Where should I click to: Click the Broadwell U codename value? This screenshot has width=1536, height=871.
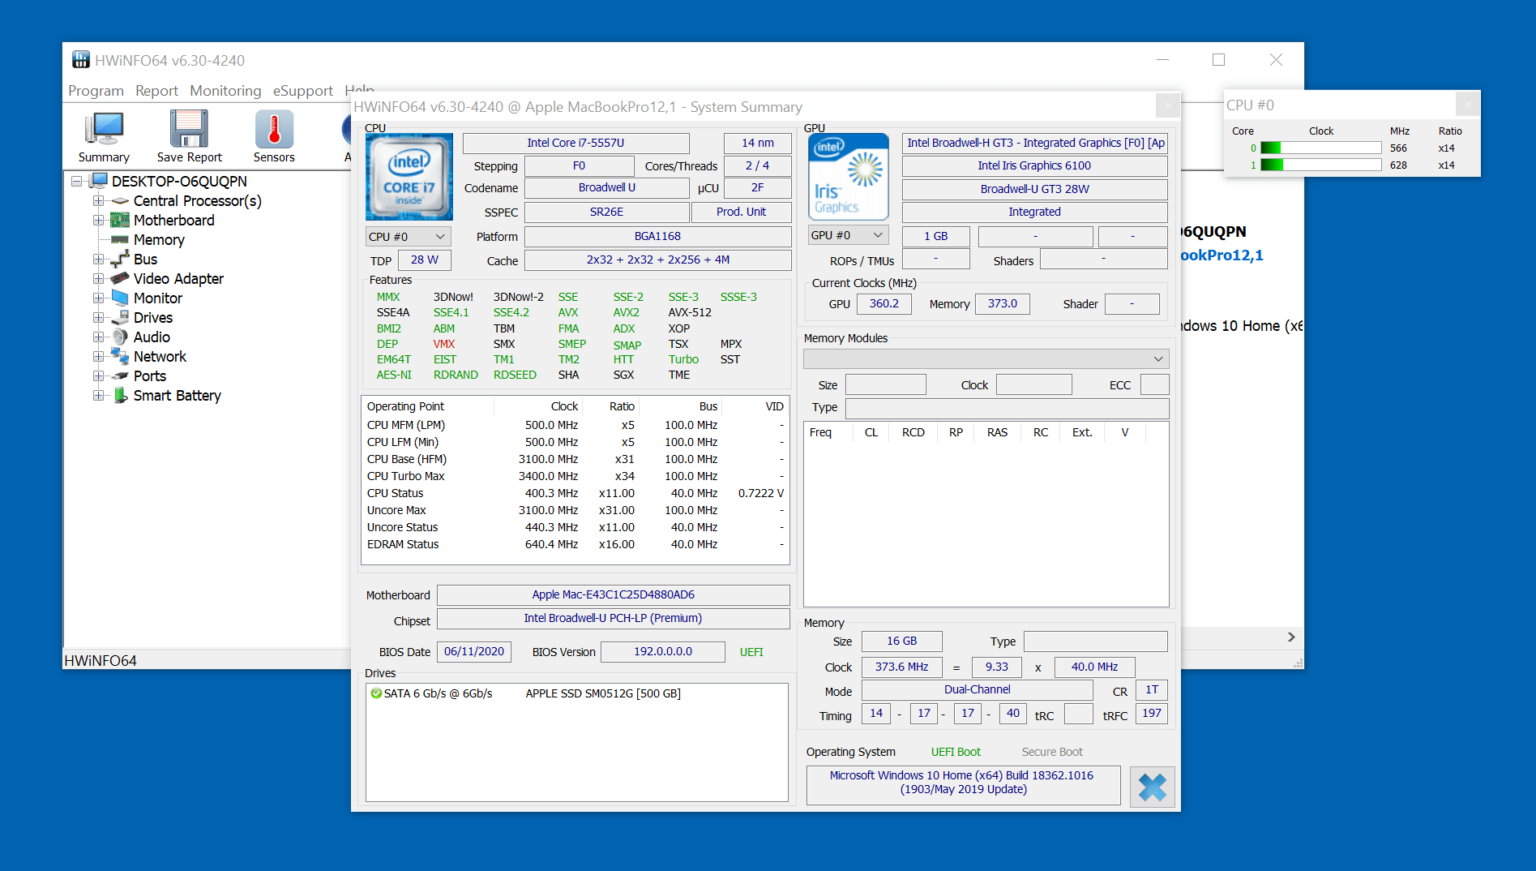pyautogui.click(x=607, y=188)
